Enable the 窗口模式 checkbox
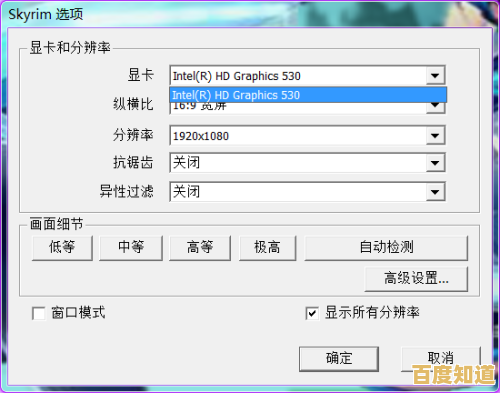 click(39, 313)
